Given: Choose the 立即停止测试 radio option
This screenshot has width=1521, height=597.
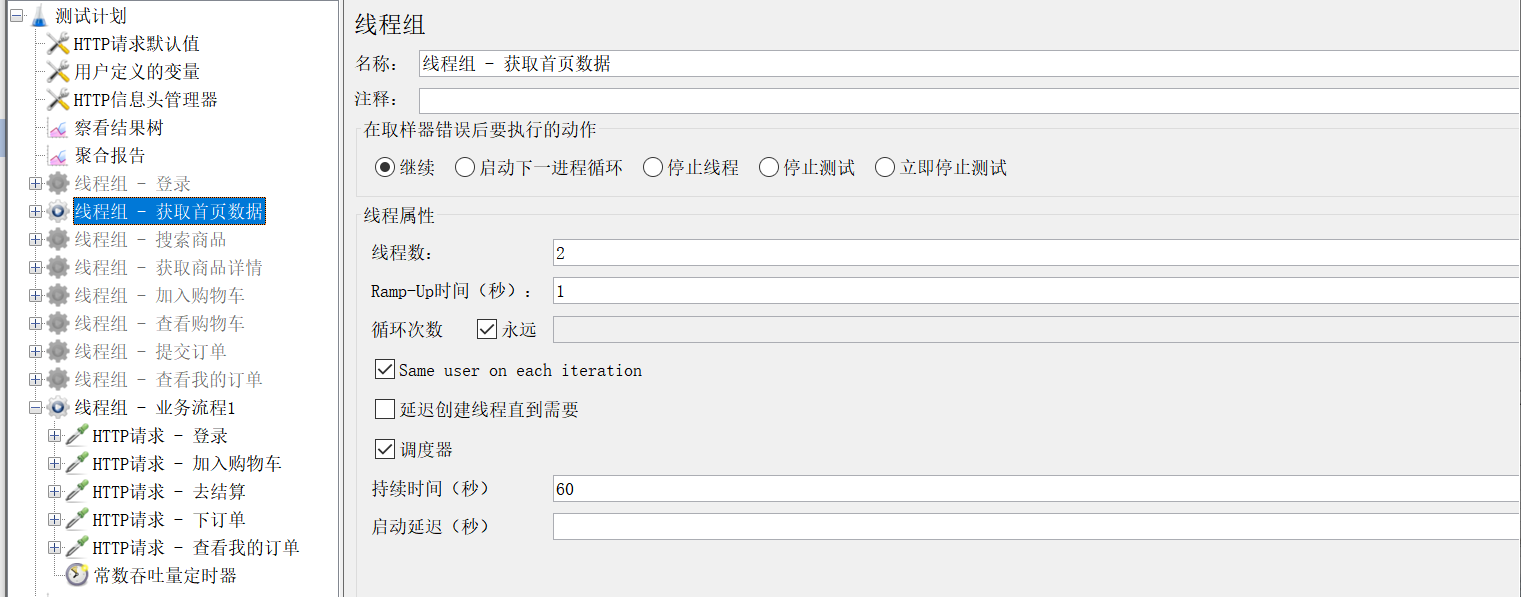Looking at the screenshot, I should (884, 168).
